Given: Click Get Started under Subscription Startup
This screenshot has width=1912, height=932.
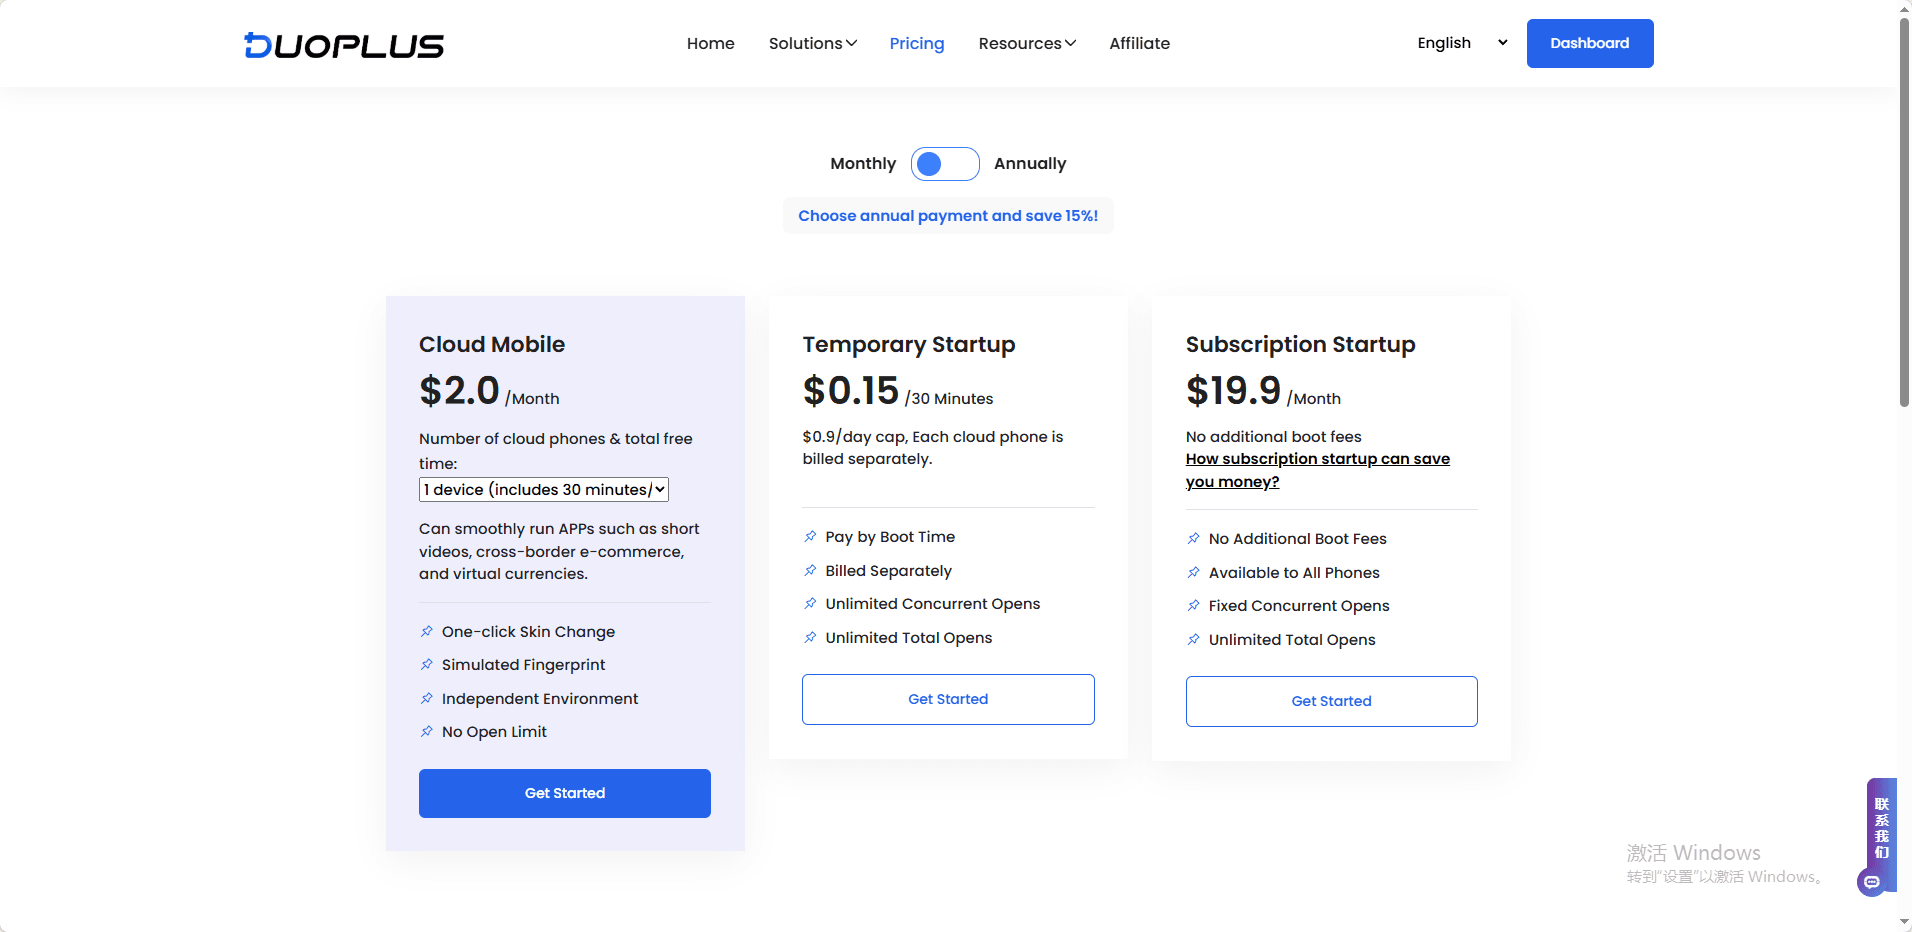Looking at the screenshot, I should (x=1332, y=701).
